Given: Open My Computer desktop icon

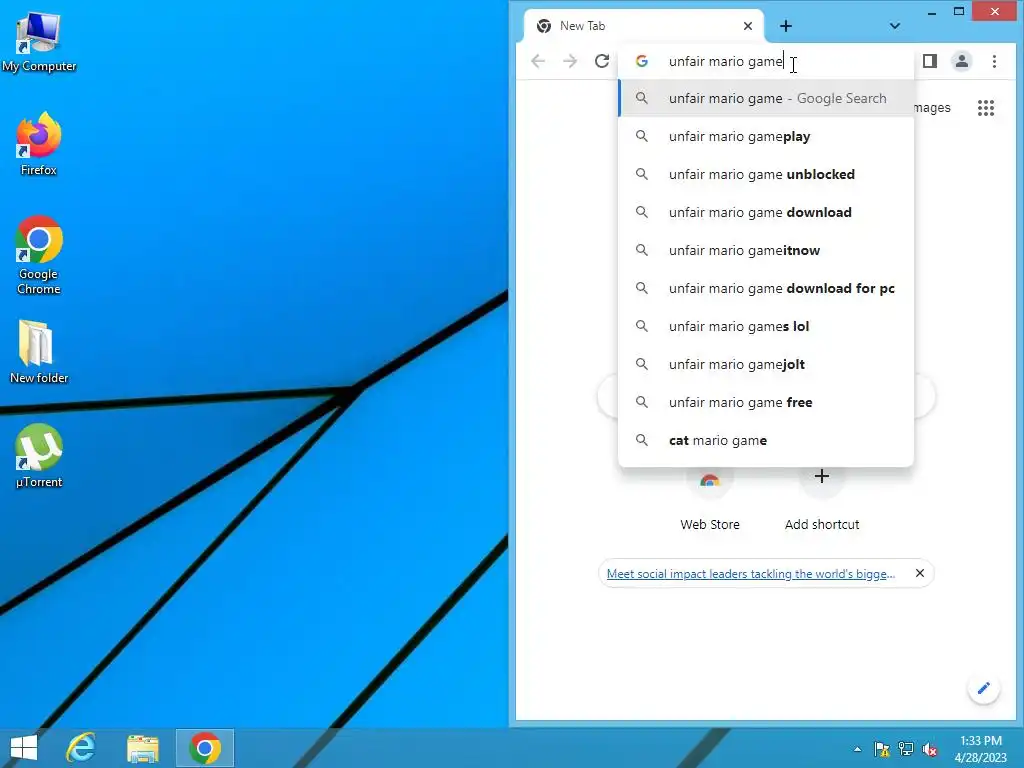Looking at the screenshot, I should [39, 42].
